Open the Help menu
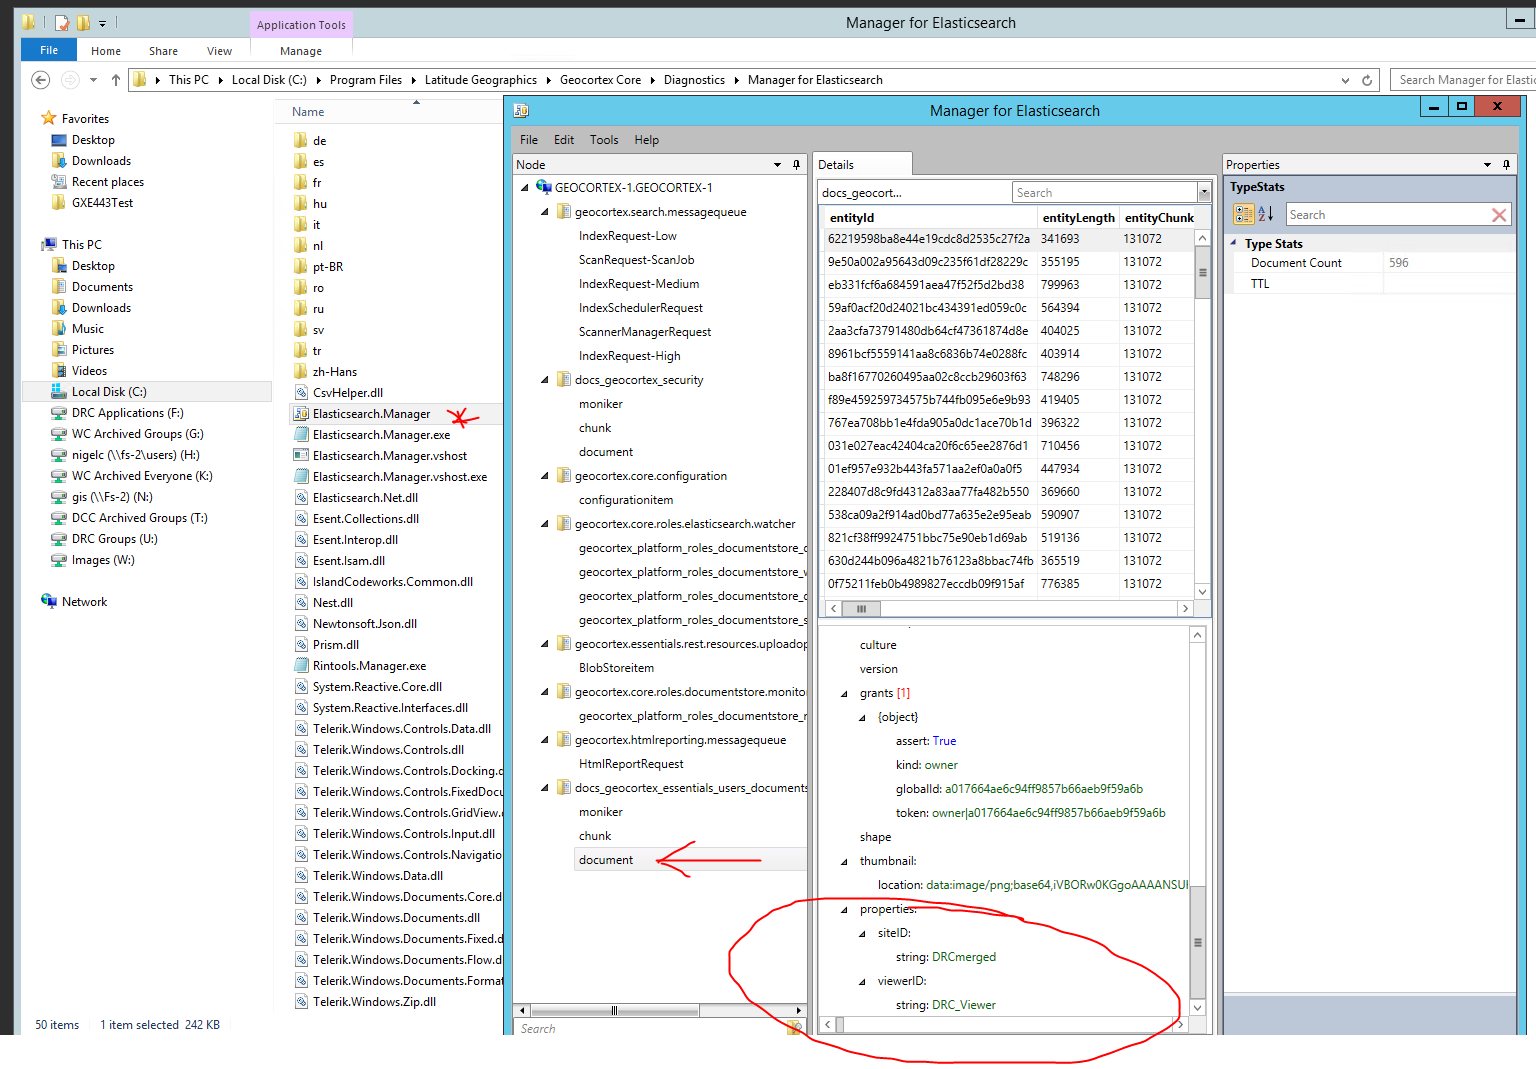1536x1069 pixels. [x=647, y=140]
